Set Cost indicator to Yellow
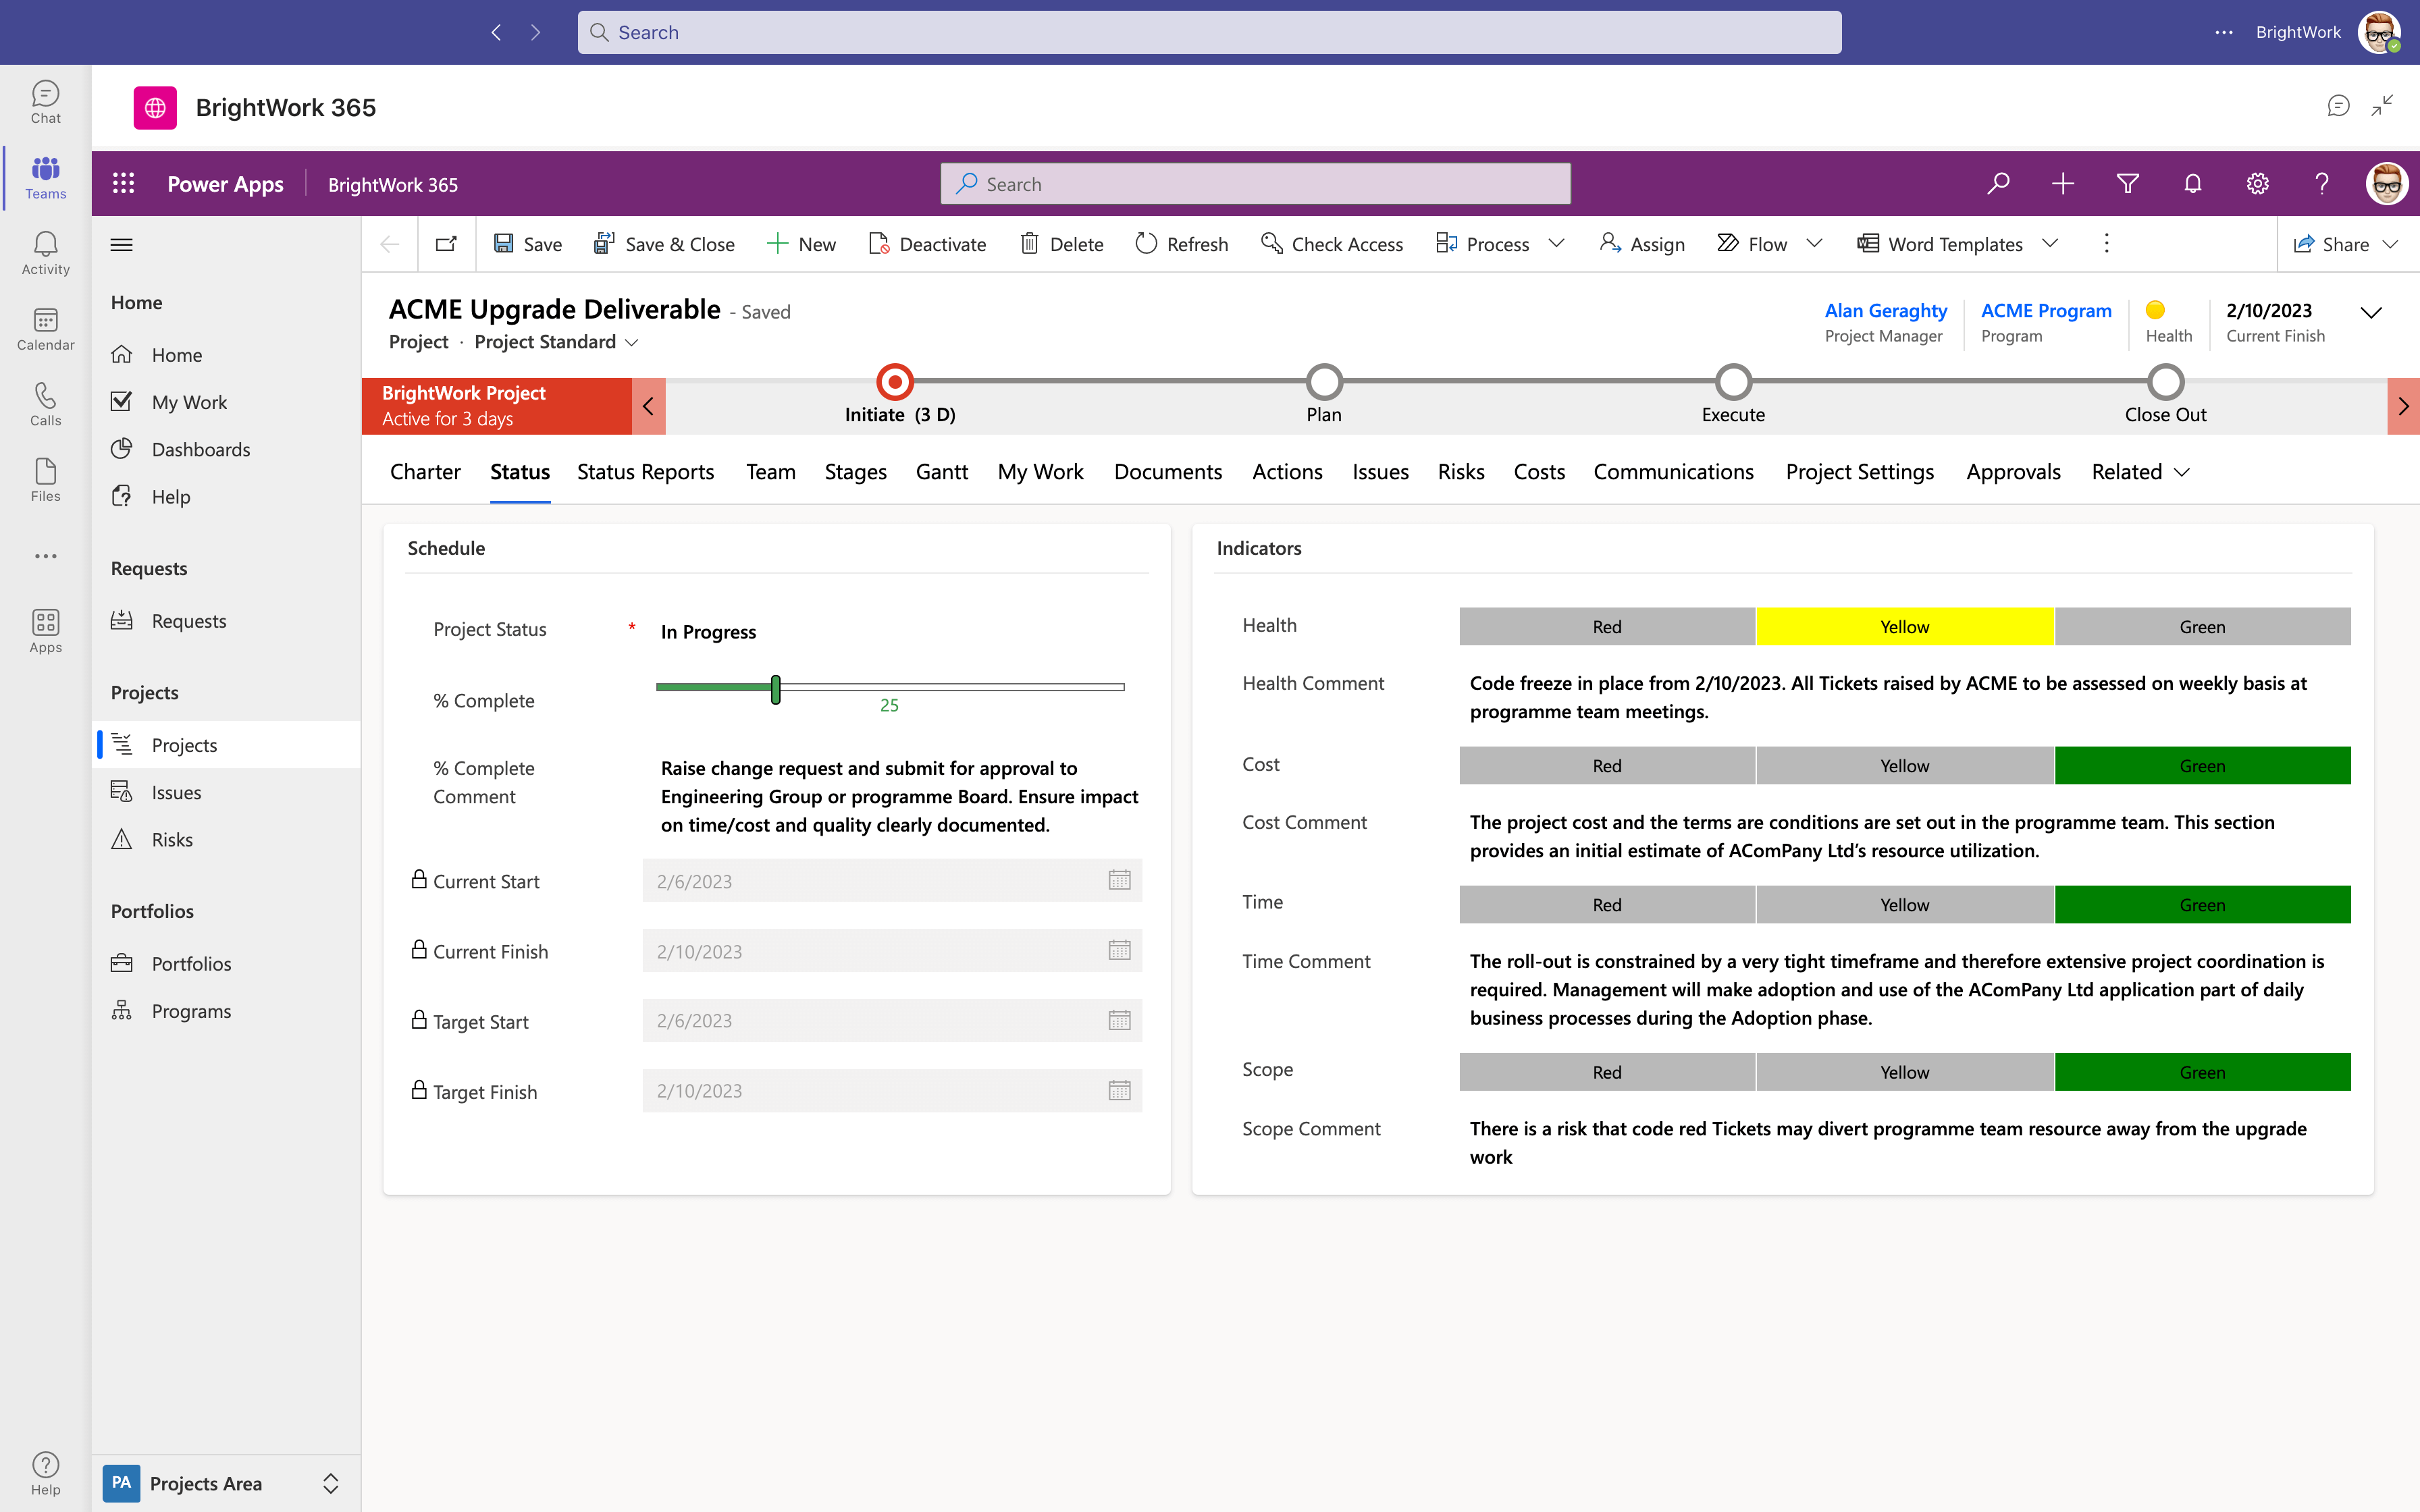 tap(1904, 766)
